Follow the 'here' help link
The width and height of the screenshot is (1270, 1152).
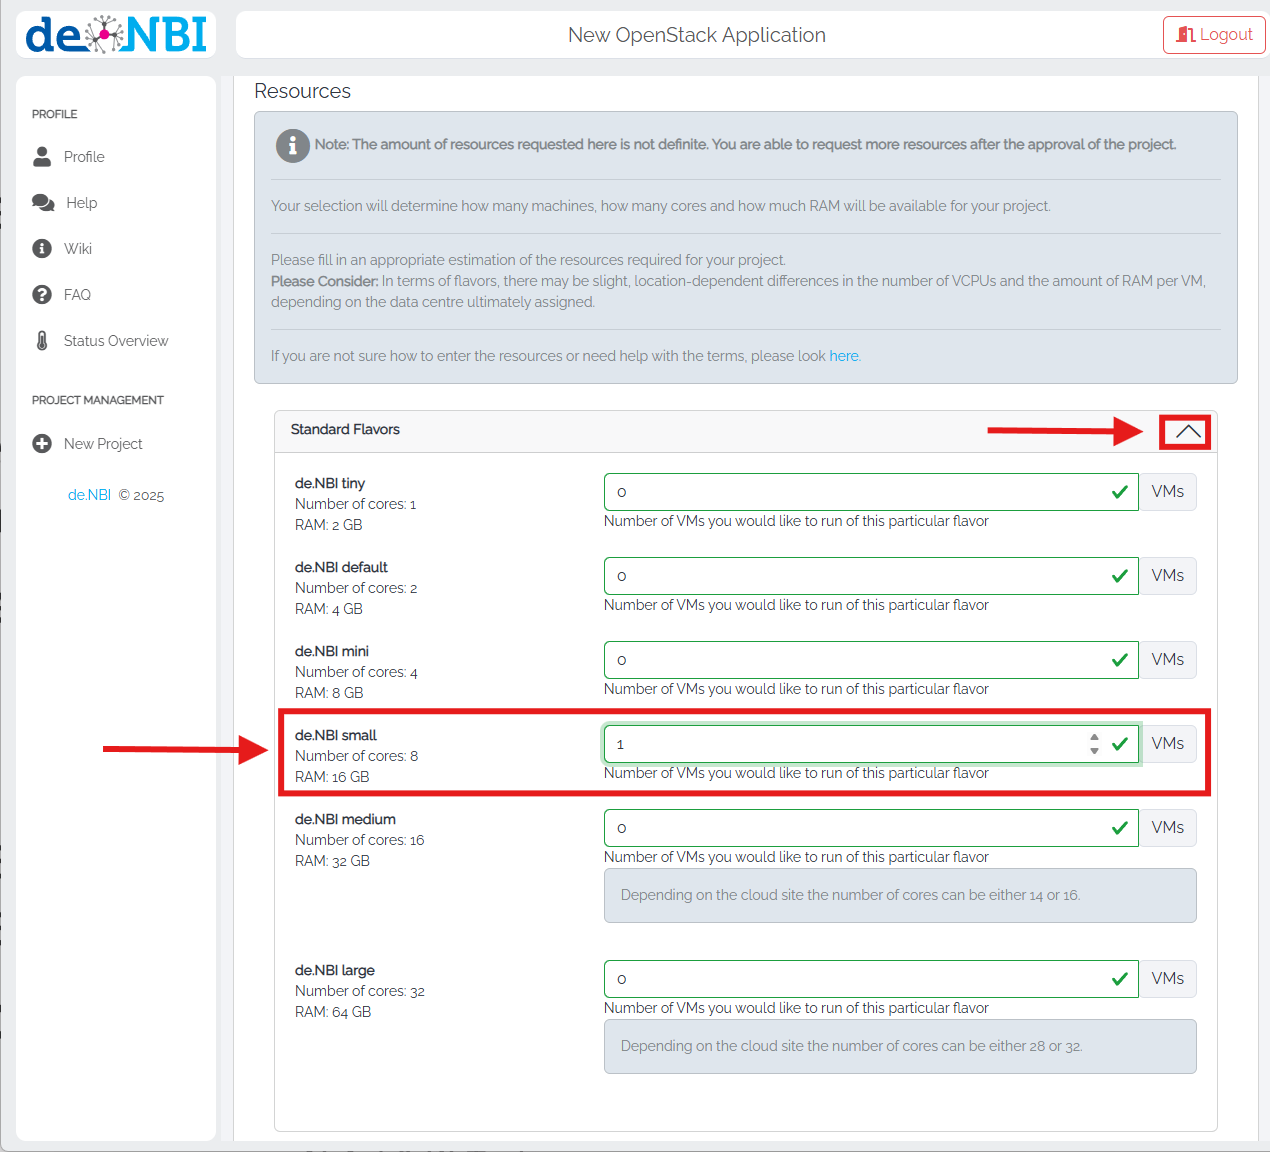pyautogui.click(x=844, y=356)
